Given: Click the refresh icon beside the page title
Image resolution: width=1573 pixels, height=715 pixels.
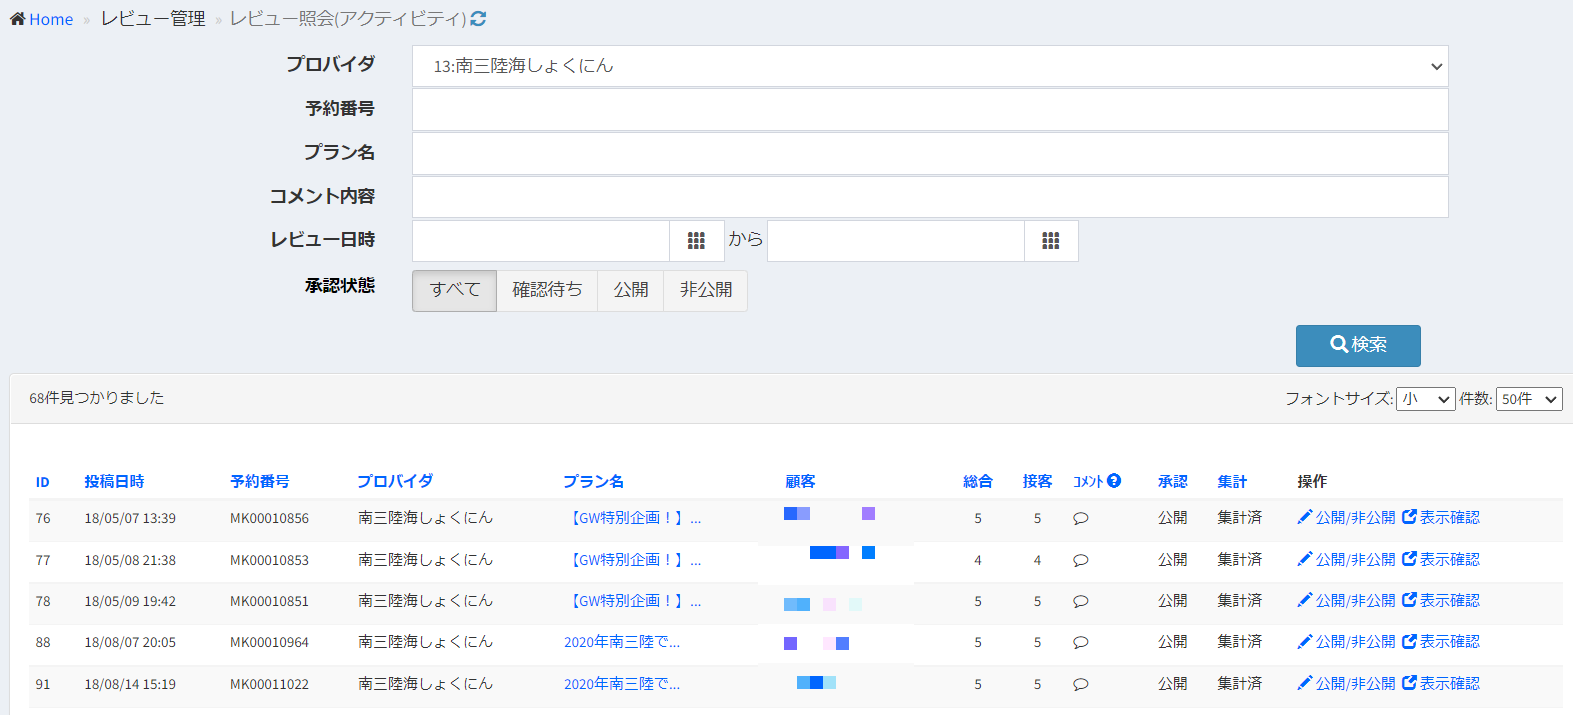Looking at the screenshot, I should [x=478, y=19].
